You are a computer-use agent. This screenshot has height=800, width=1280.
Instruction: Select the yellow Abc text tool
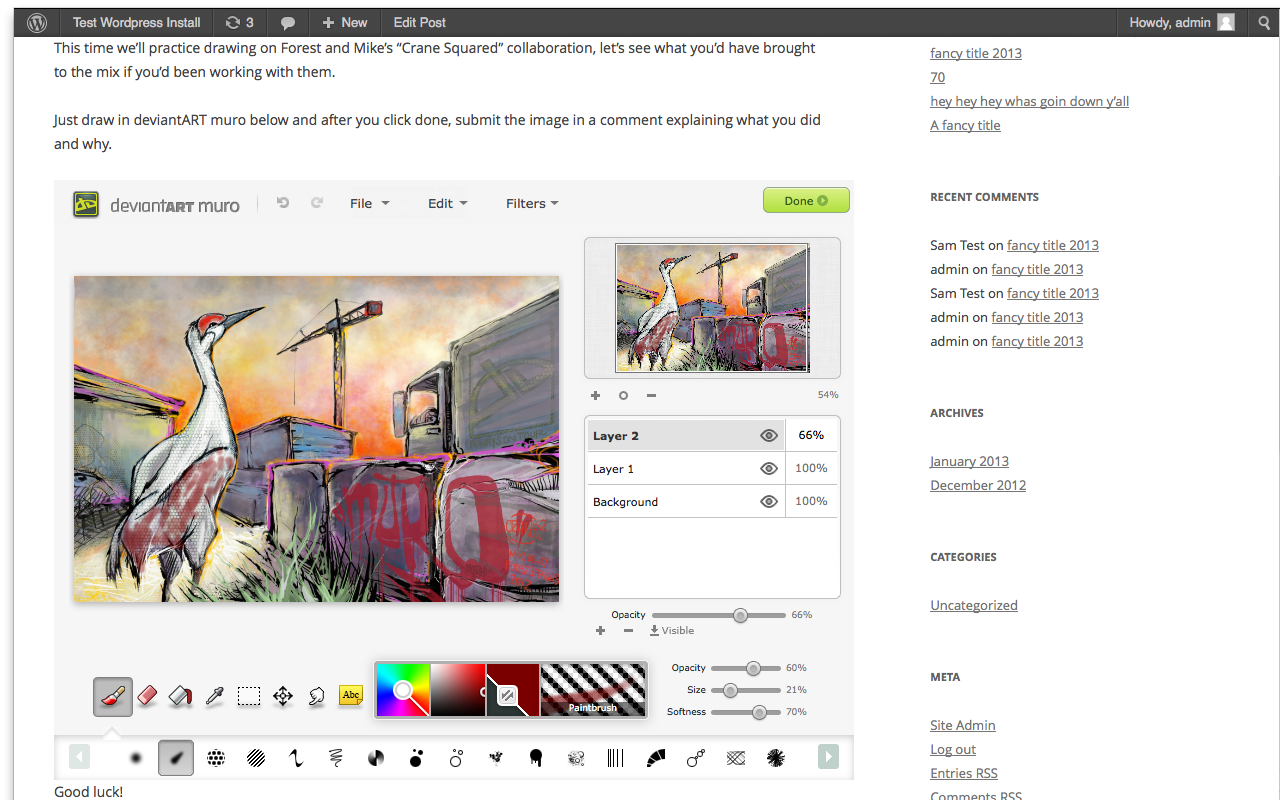[351, 695]
